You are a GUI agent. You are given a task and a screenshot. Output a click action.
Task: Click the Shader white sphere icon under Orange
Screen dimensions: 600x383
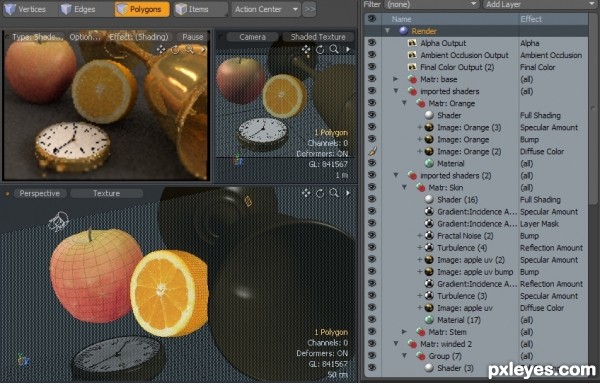(x=429, y=115)
